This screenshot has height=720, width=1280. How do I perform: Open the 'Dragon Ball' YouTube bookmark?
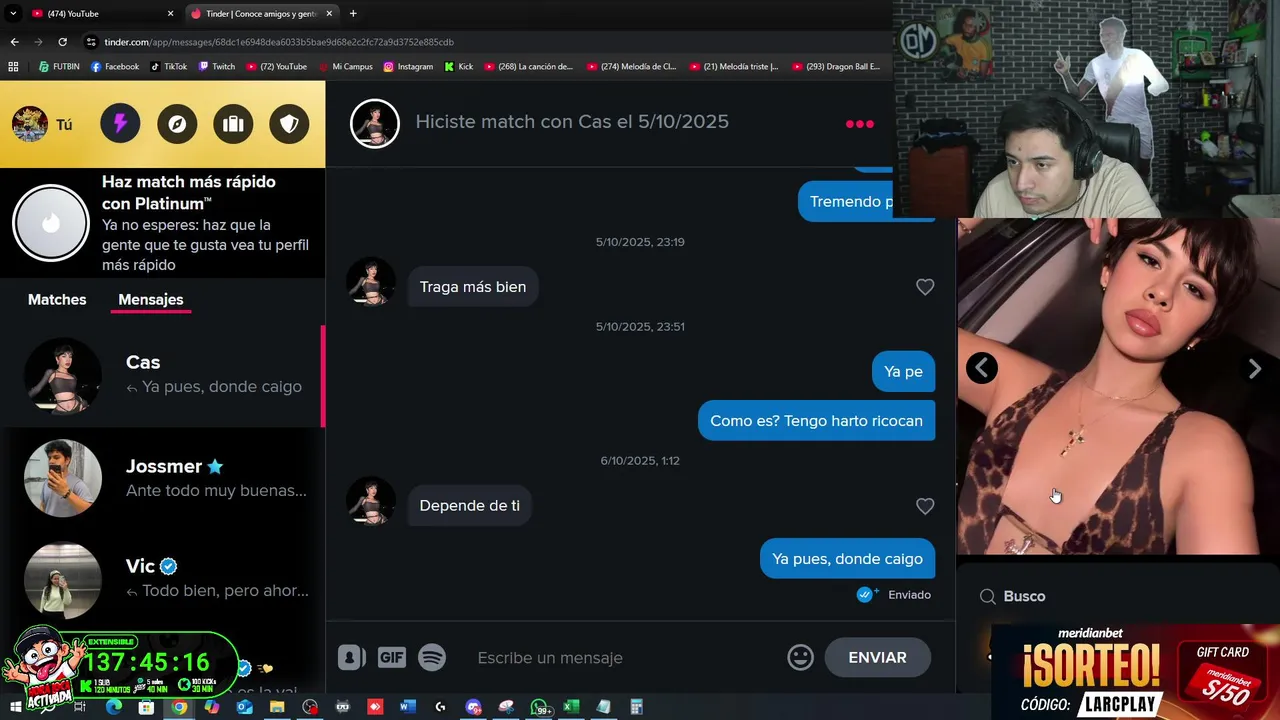coord(837,67)
